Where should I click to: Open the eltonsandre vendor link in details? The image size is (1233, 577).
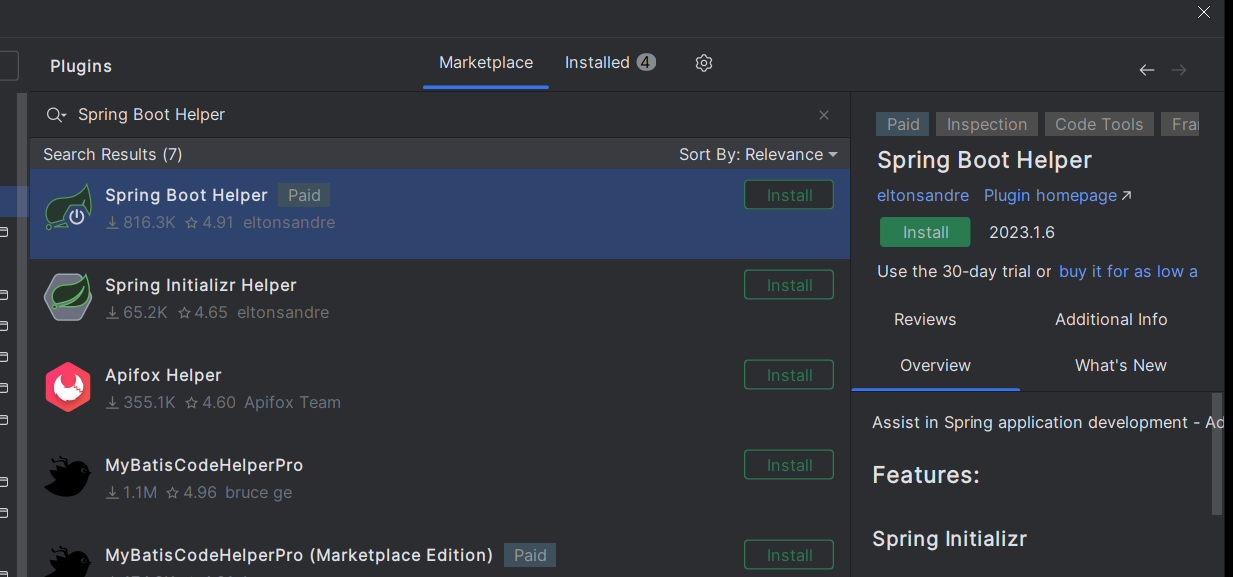[923, 196]
